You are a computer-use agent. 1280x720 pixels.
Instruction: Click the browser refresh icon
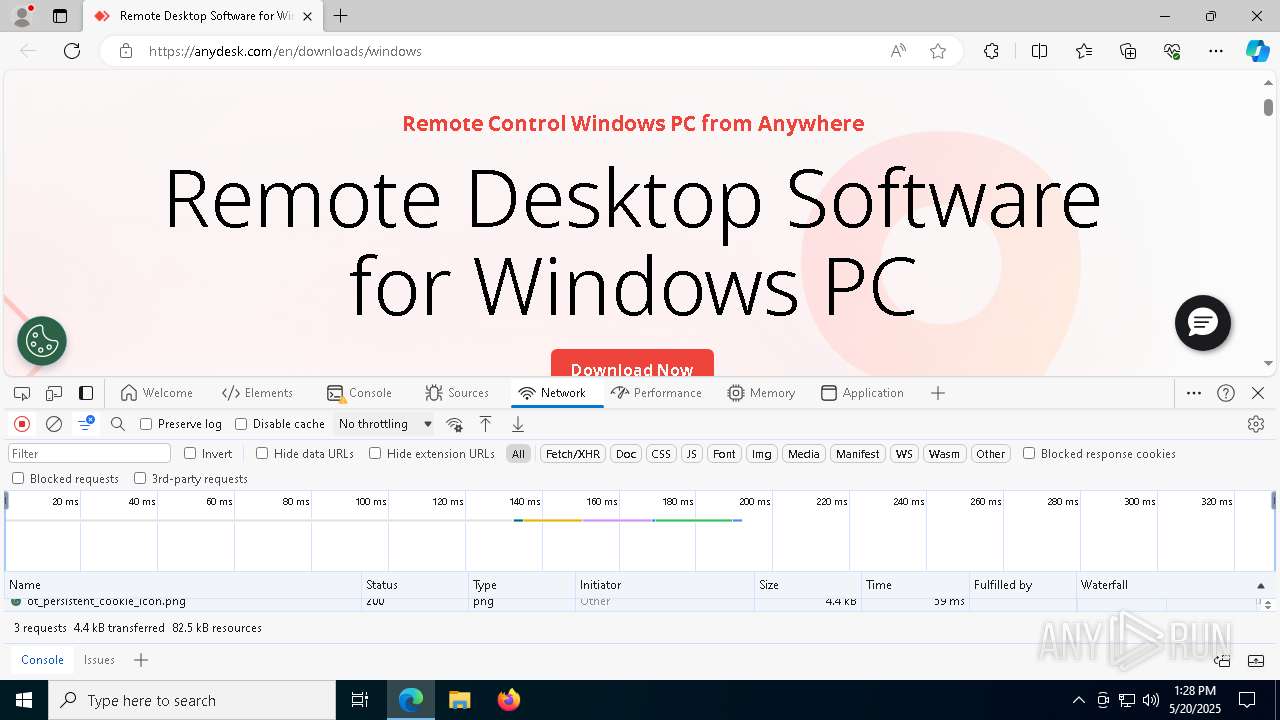72,51
